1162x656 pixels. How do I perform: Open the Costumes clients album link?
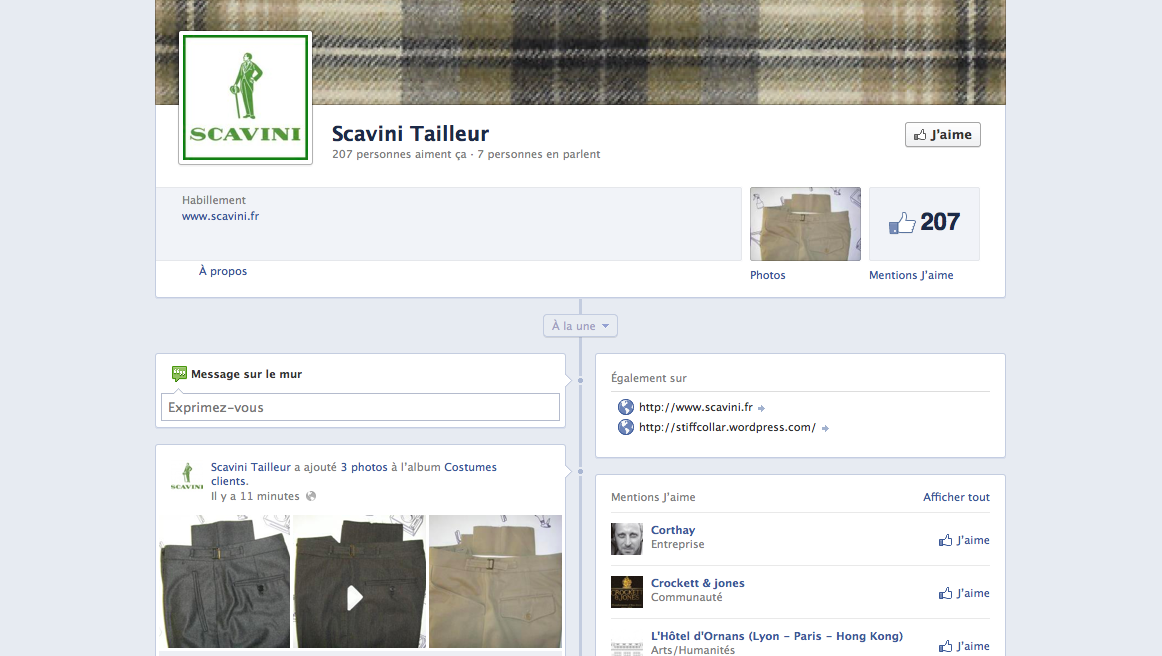pyautogui.click(x=470, y=467)
